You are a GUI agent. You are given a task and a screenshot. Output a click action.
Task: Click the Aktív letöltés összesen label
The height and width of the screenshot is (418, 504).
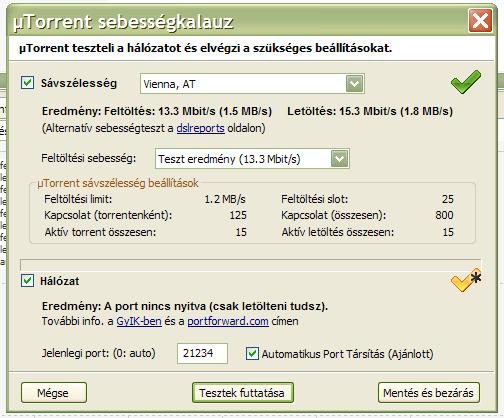coord(338,232)
